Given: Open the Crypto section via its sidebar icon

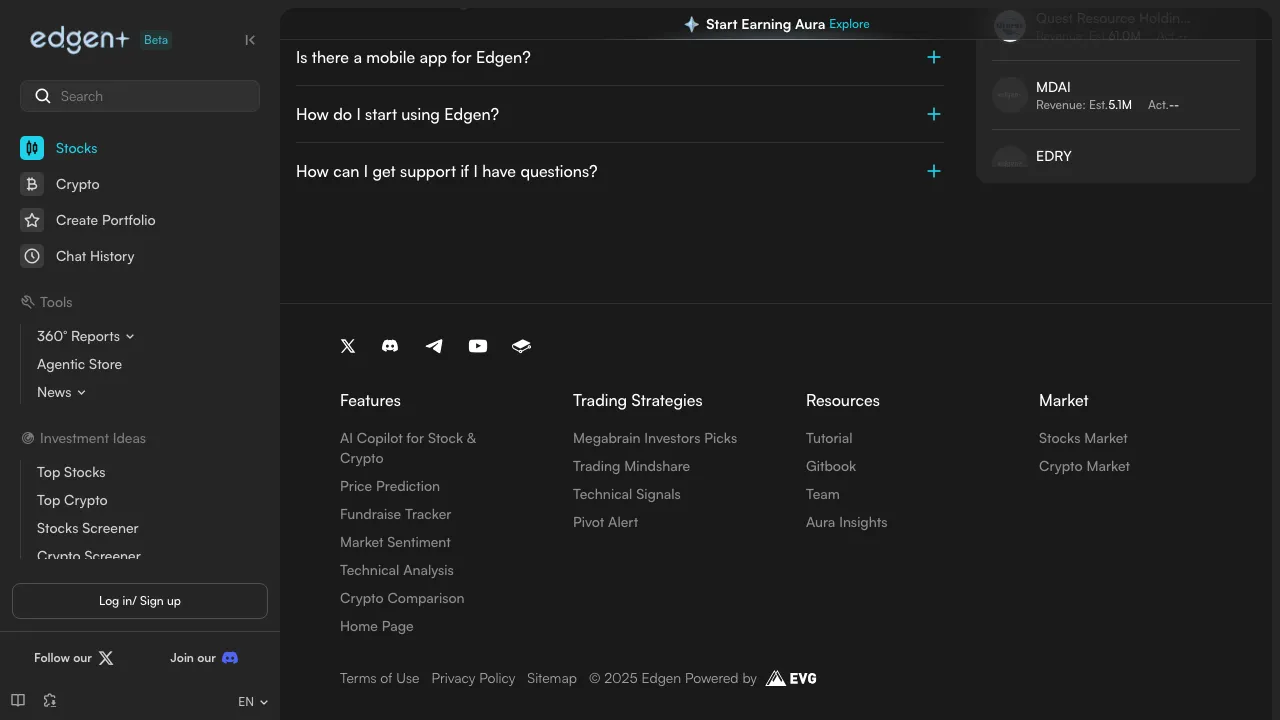Looking at the screenshot, I should tap(31, 184).
